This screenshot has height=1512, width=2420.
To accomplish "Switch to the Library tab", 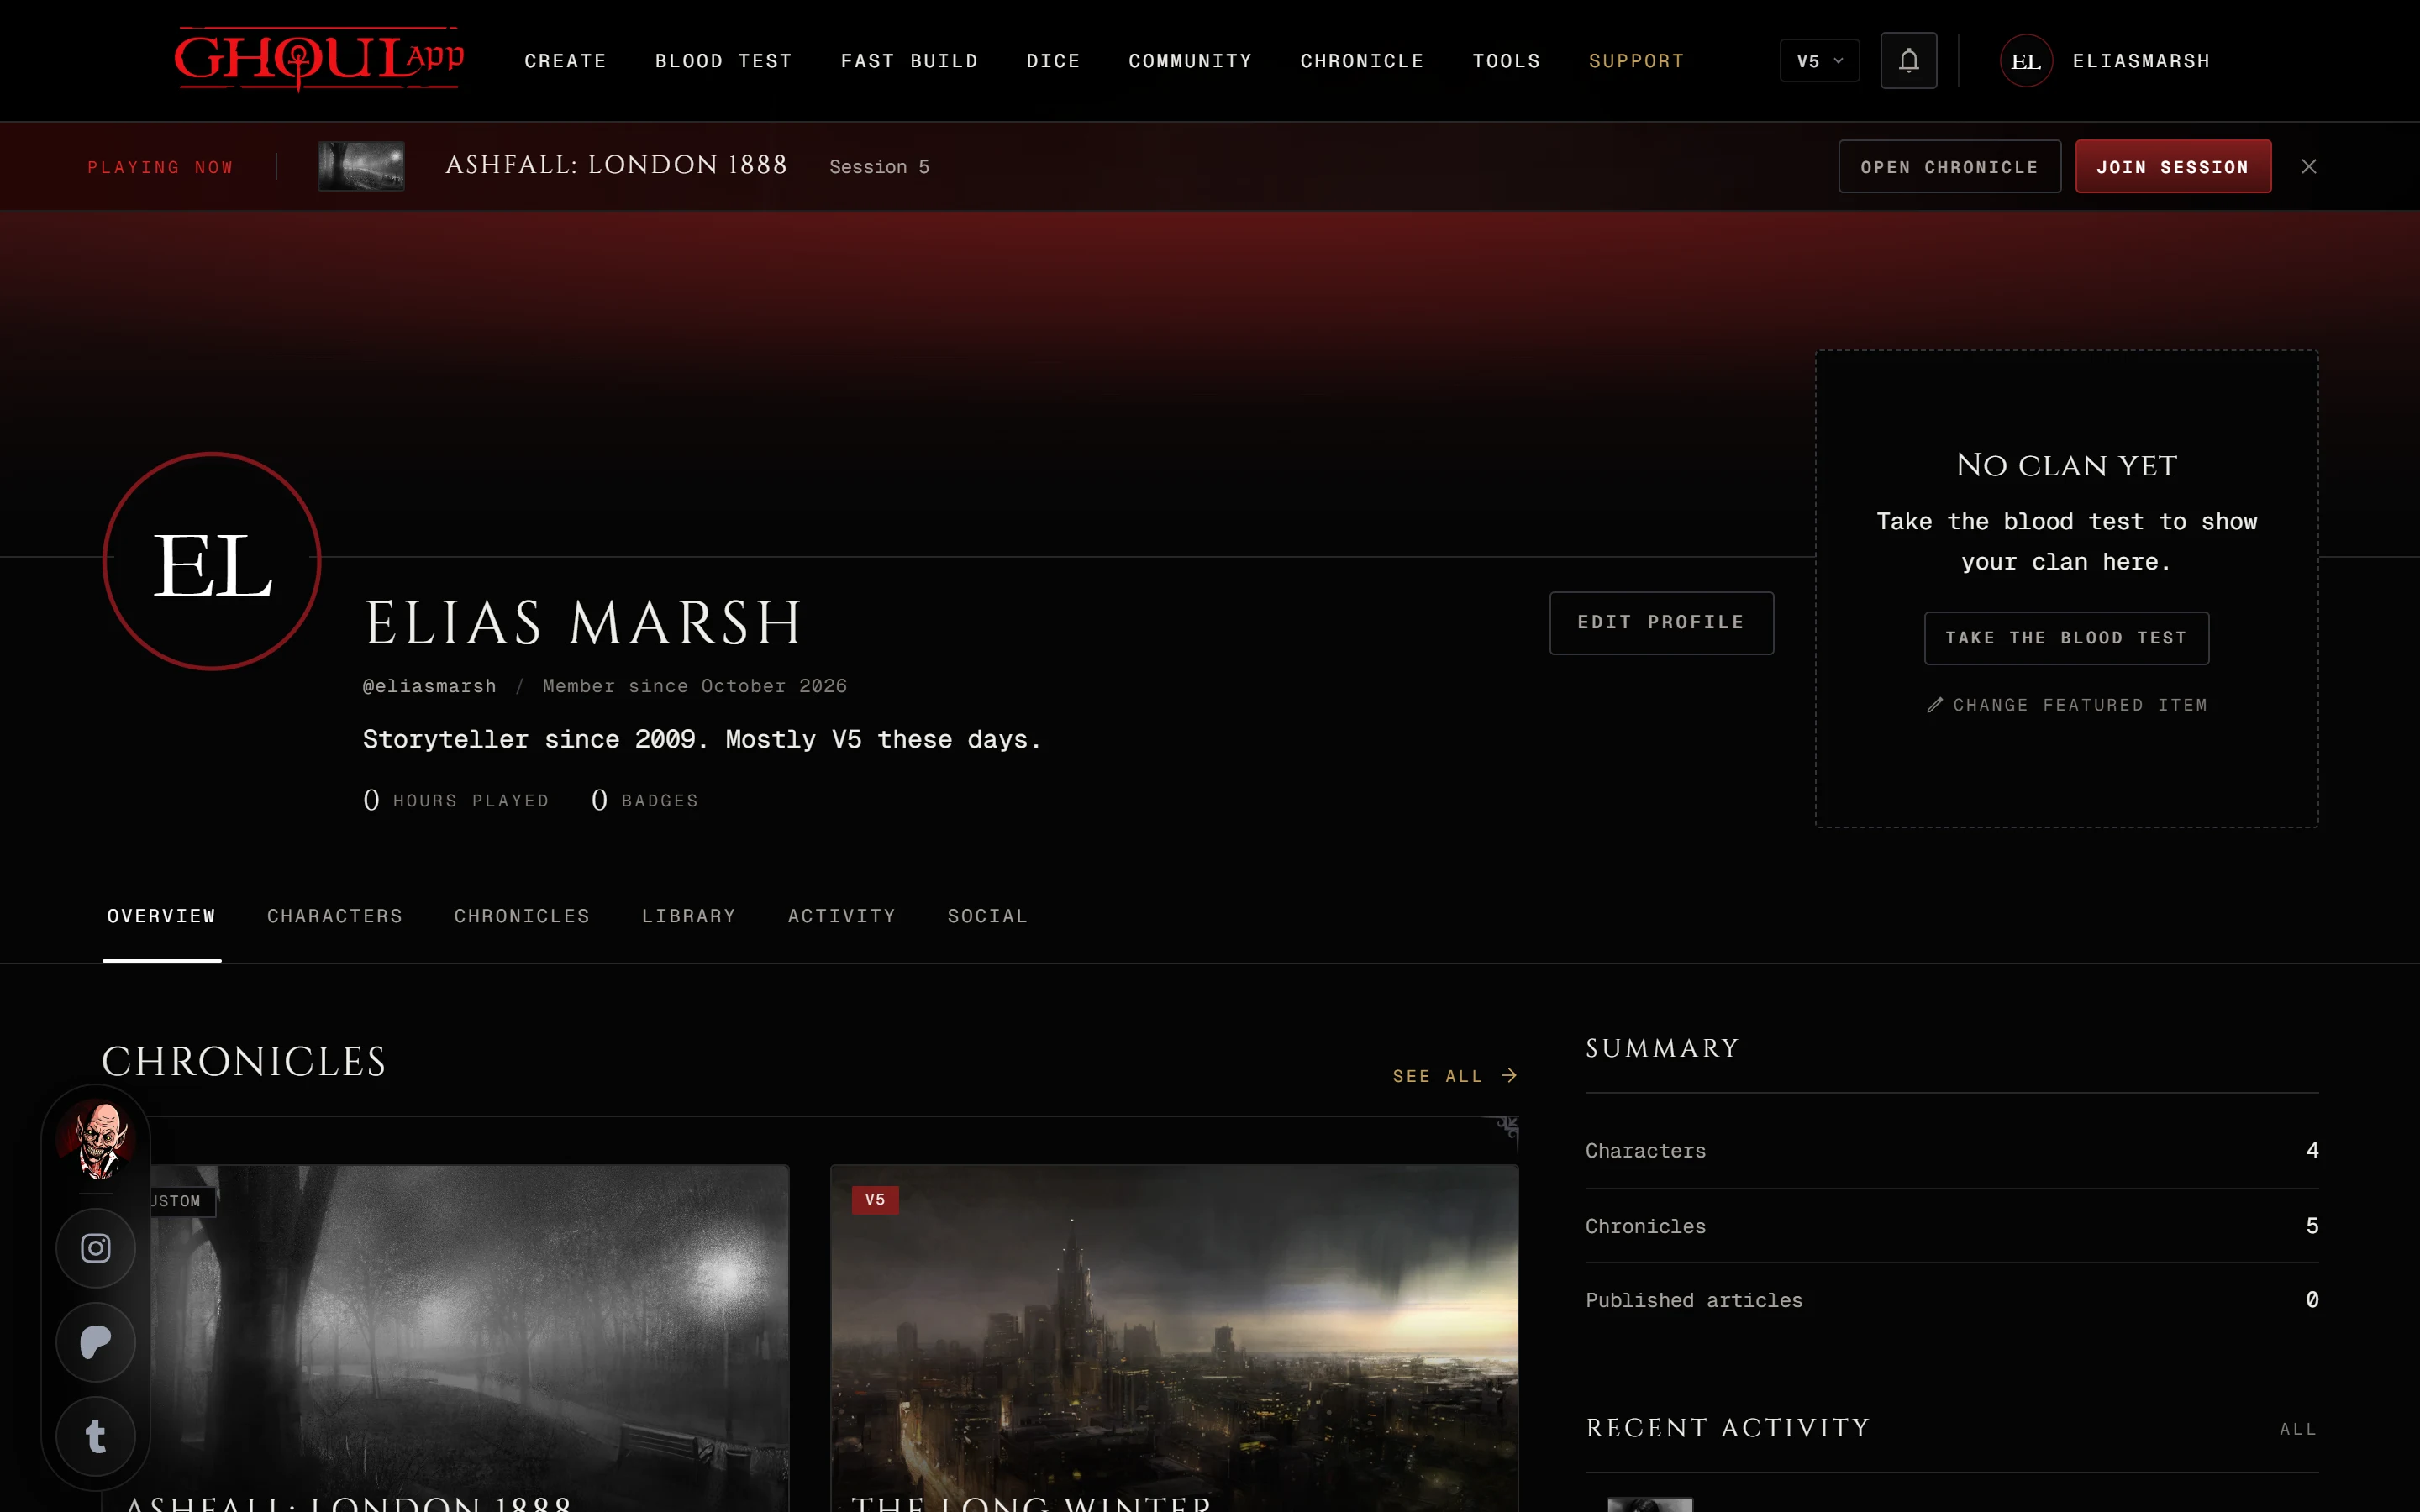I will (689, 916).
